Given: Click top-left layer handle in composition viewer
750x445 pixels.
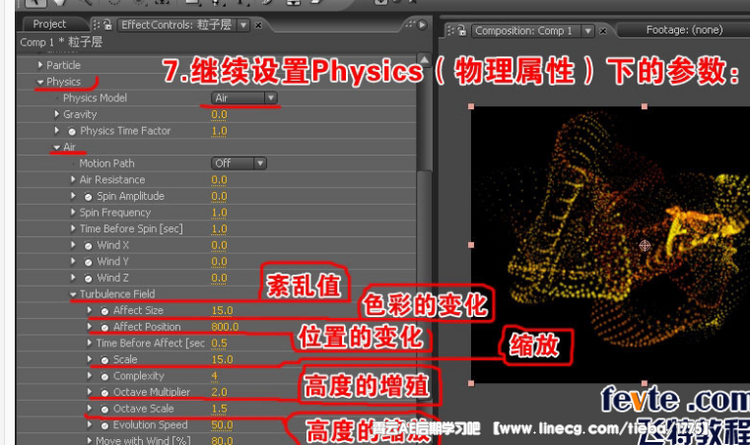Looking at the screenshot, I should (x=471, y=106).
